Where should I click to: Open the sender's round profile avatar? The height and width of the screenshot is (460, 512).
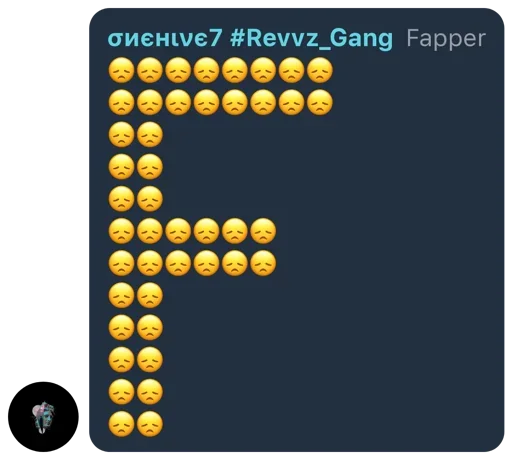pos(43,417)
